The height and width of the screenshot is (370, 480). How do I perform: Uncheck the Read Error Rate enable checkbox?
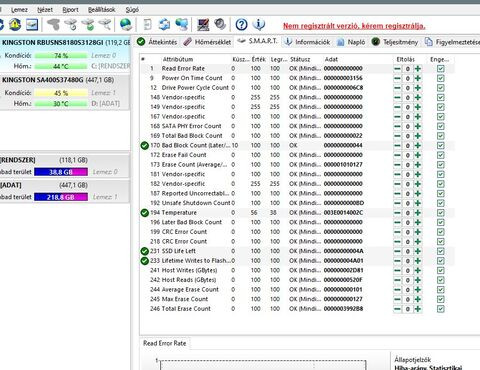(x=441, y=69)
